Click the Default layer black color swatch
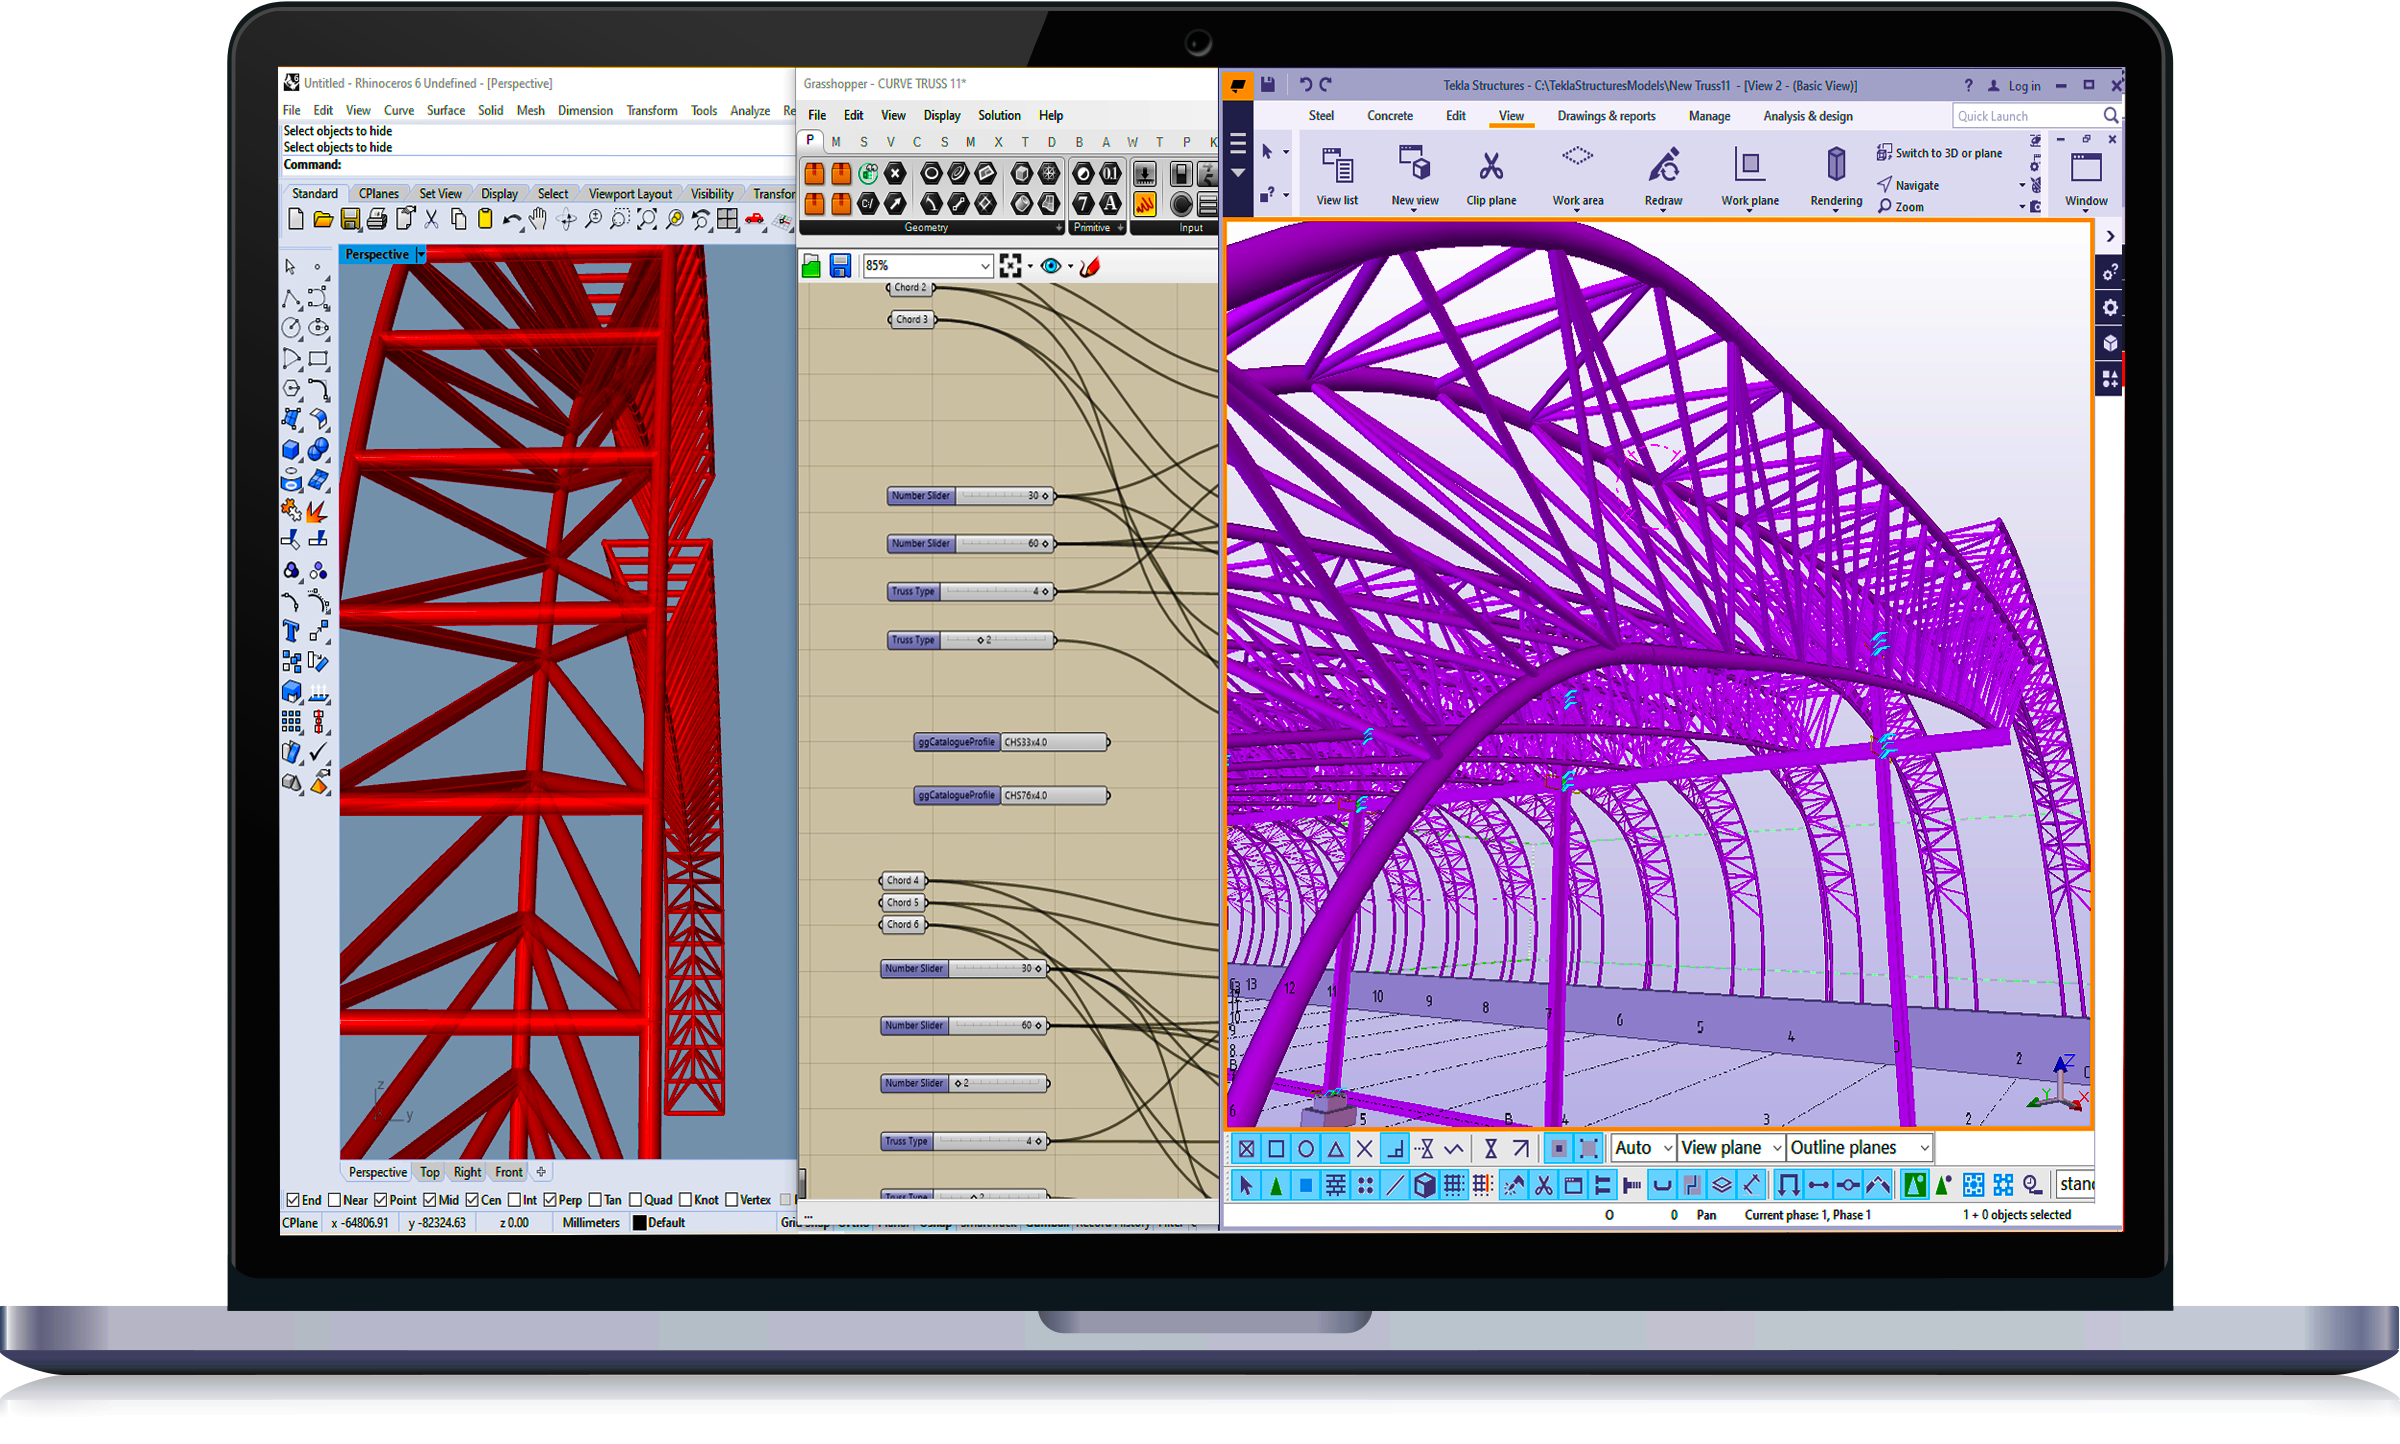 [640, 1223]
